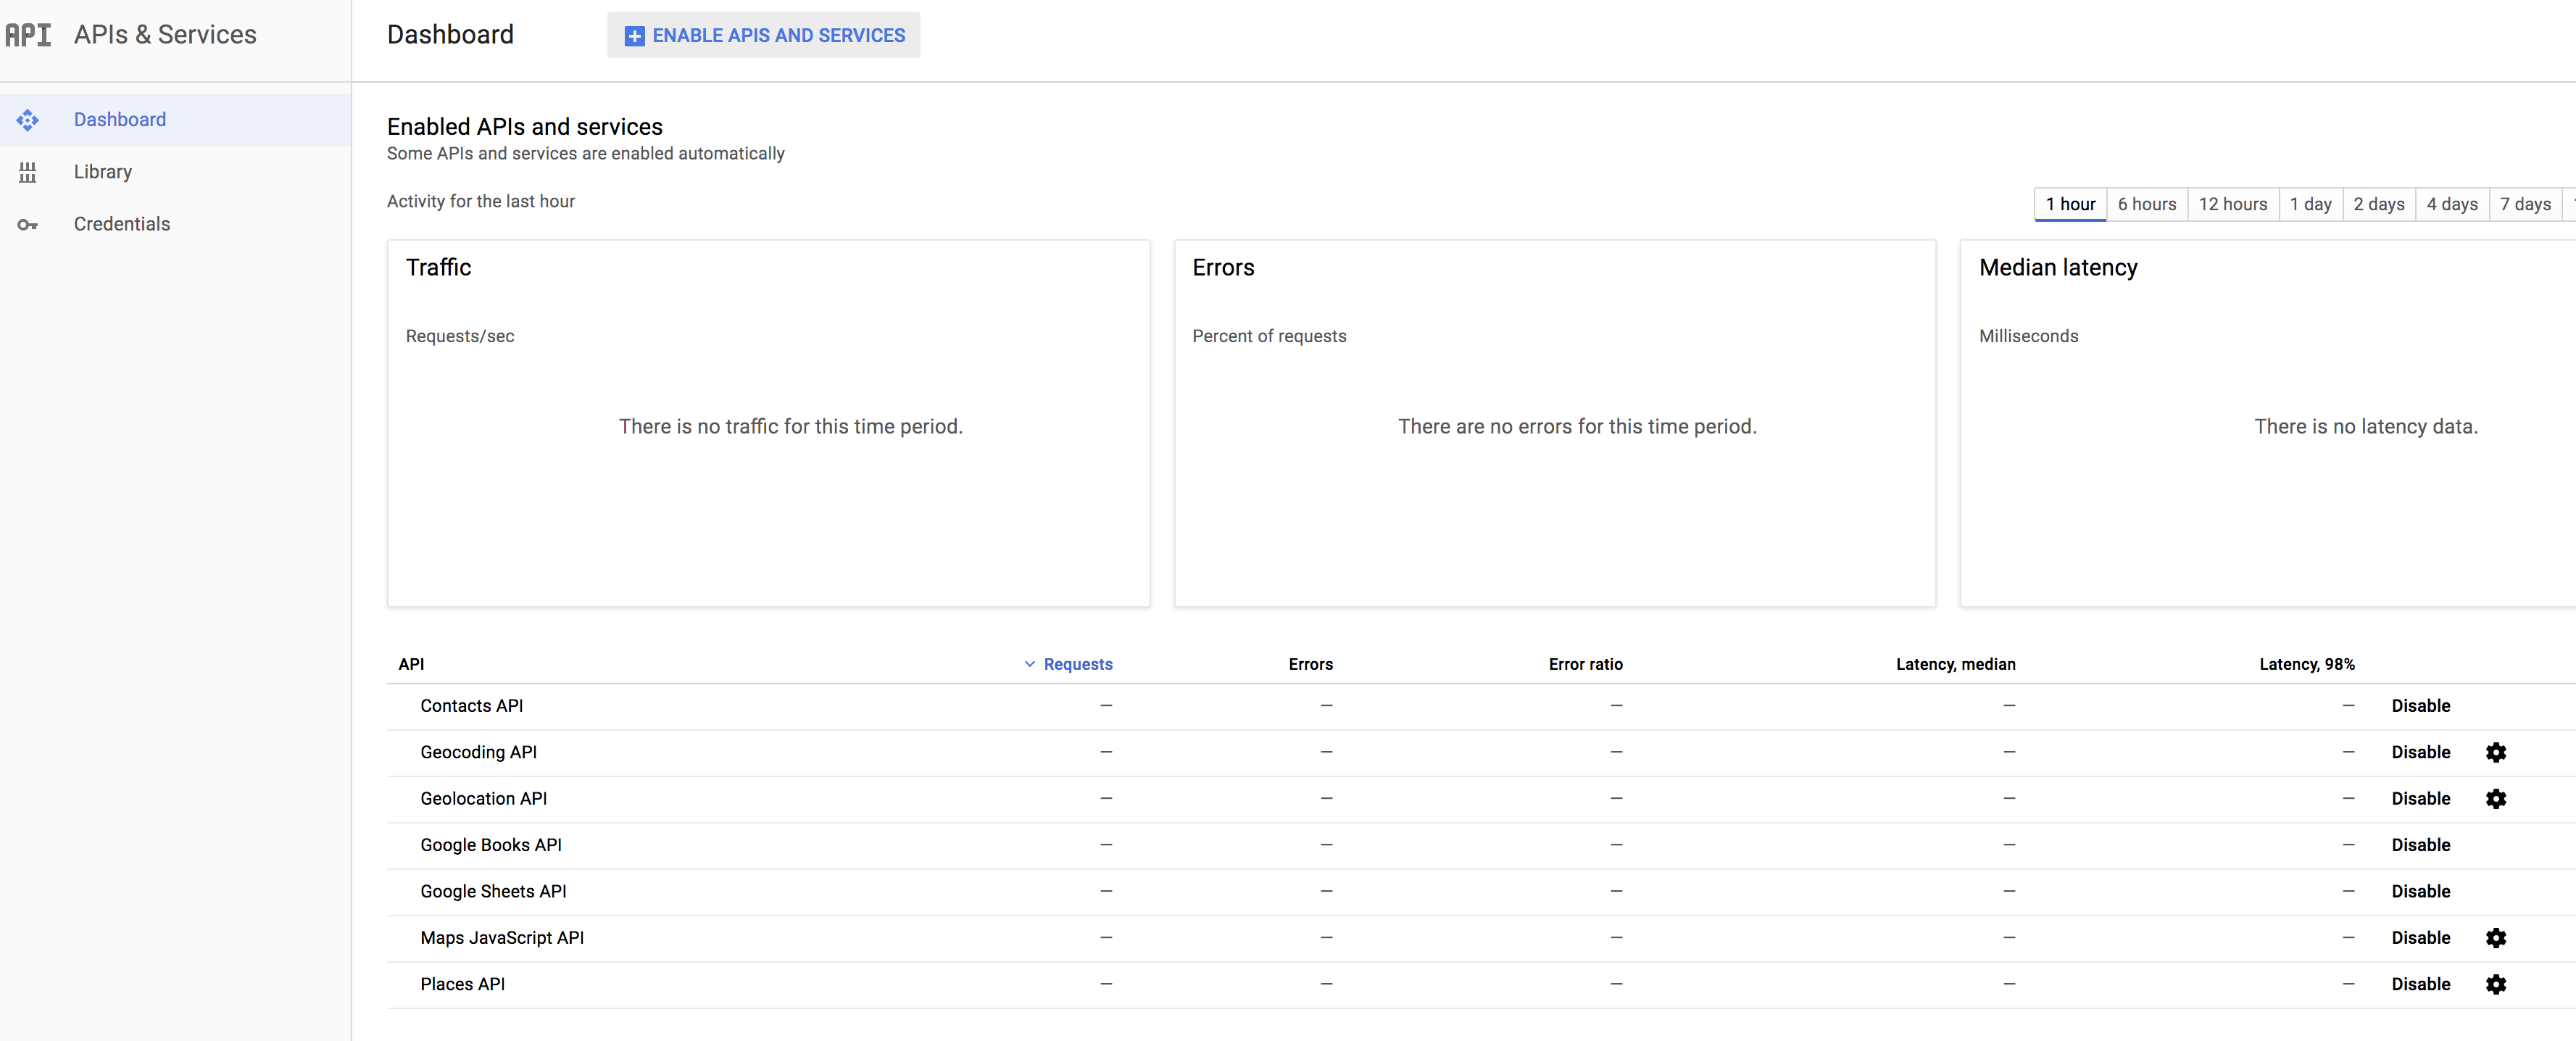Click the API logo icon
This screenshot has height=1041, width=2576.
pyautogui.click(x=28, y=35)
